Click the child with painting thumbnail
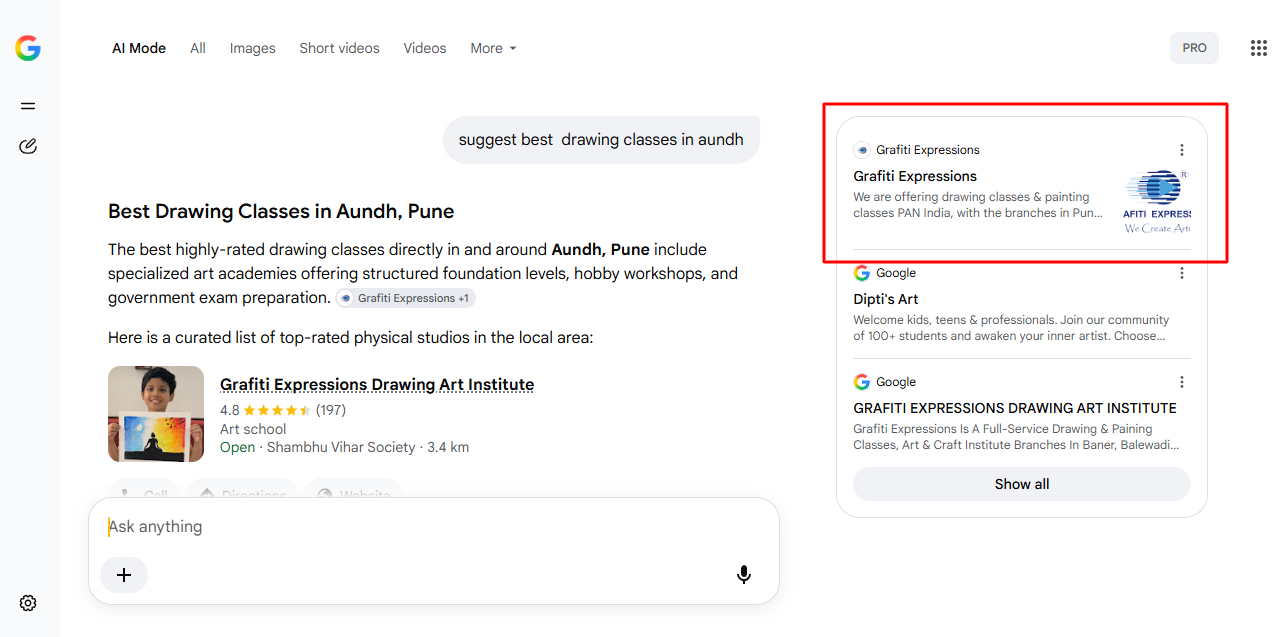Screen dimensions: 1281x637 click(156, 414)
